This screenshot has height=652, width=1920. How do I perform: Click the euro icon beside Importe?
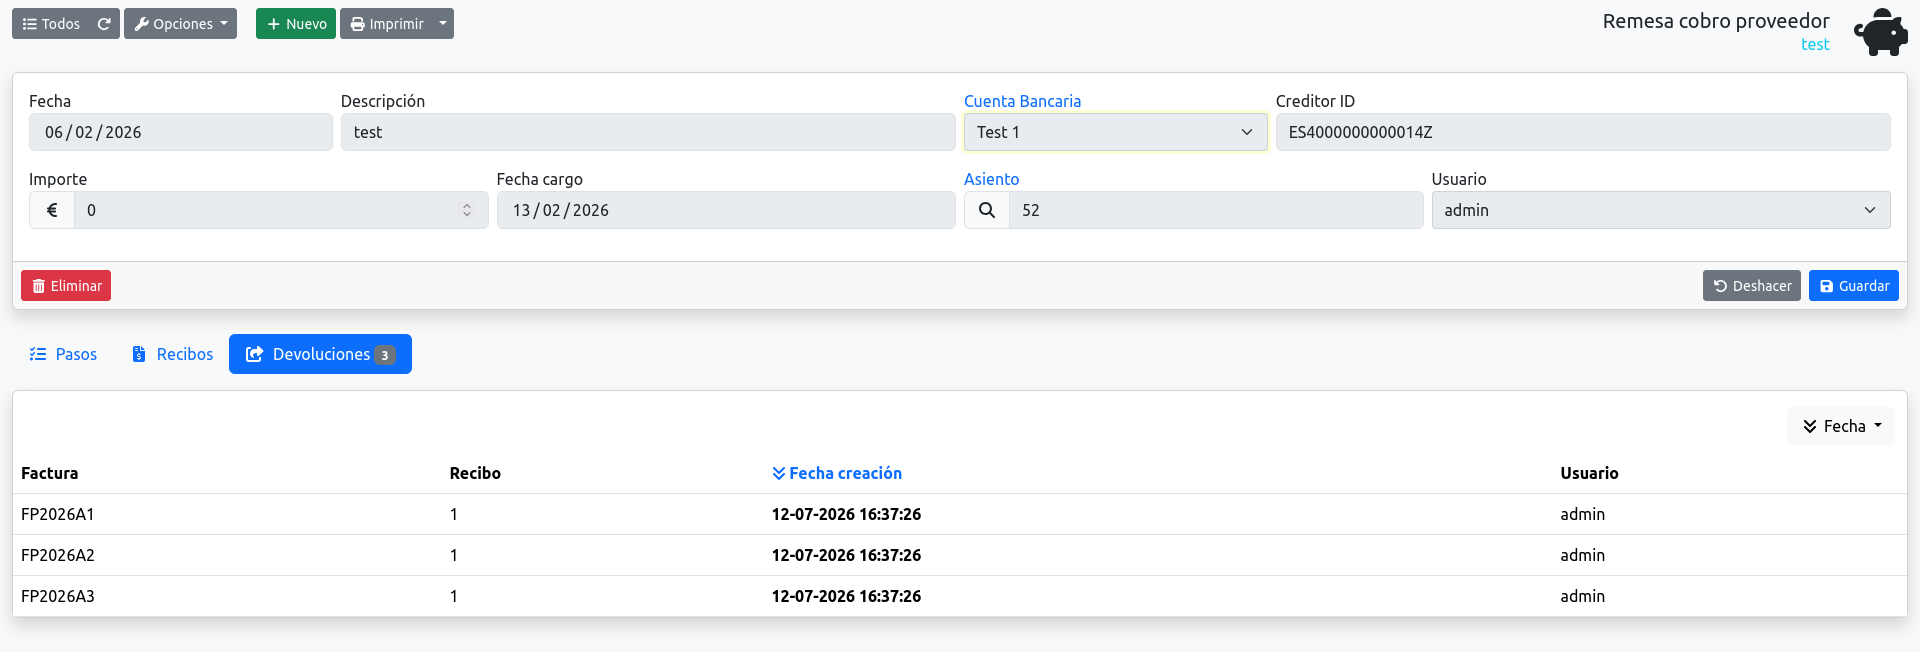coord(52,210)
